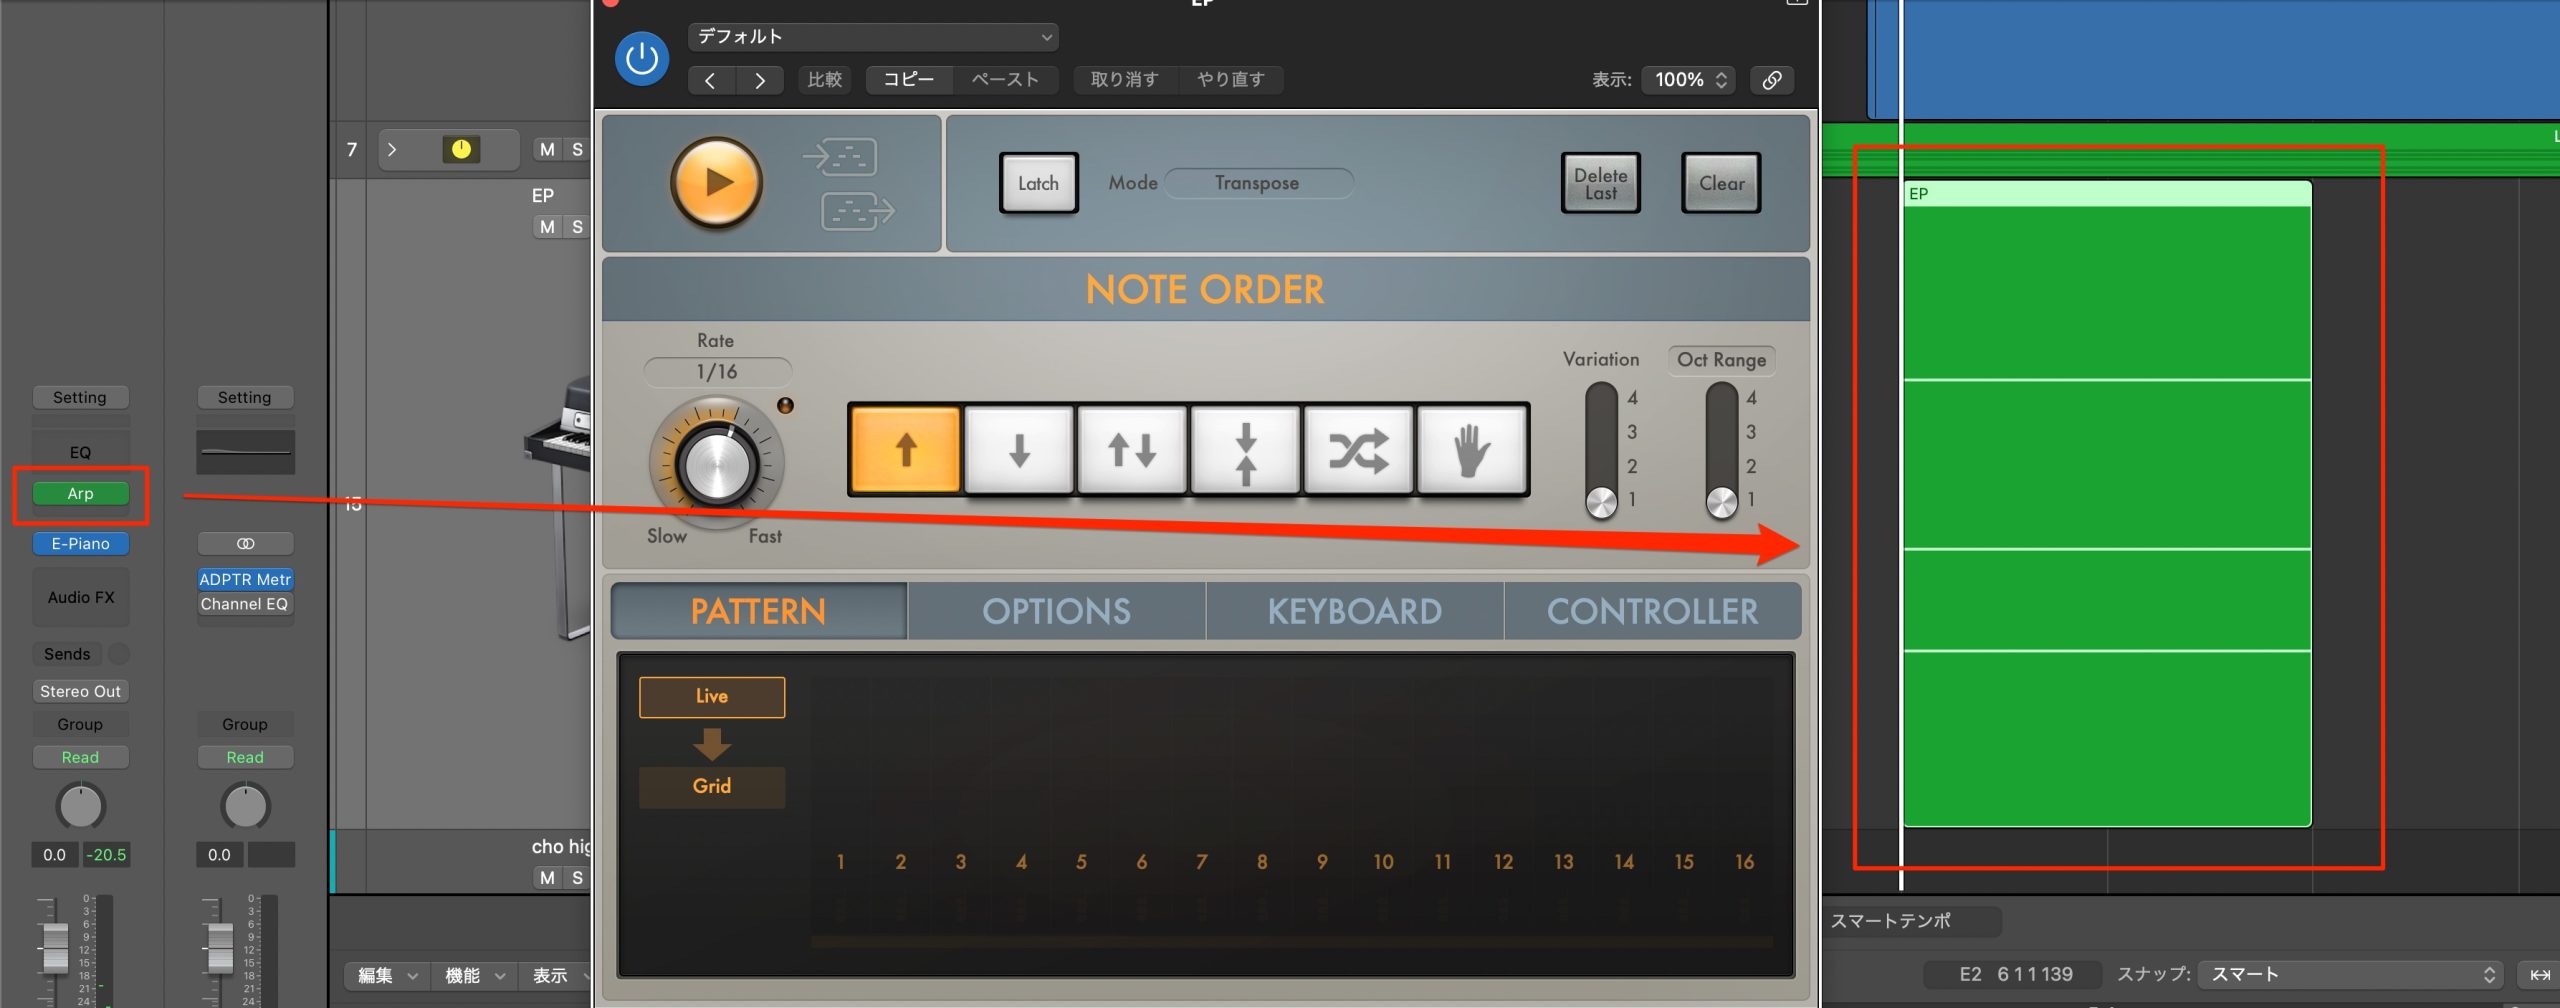Click the 取り消す undo button

pyautogui.click(x=1125, y=80)
